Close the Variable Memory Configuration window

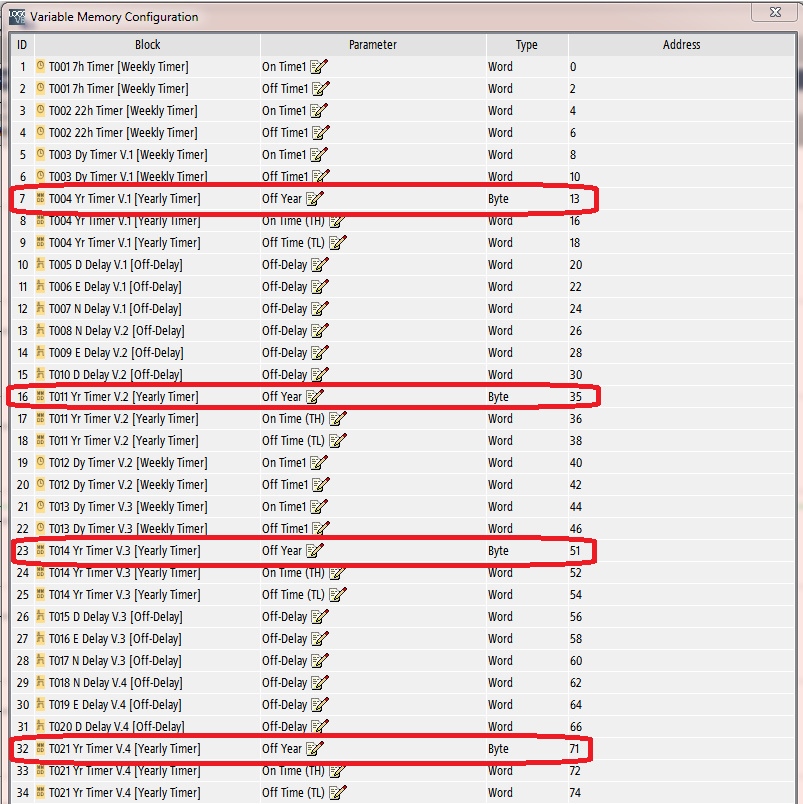[775, 12]
